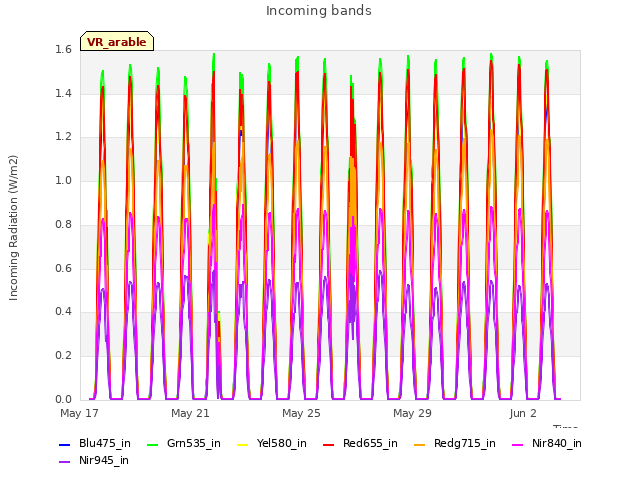Click the Nir945_in legend label
Viewport: 640px width, 480px height.
[x=104, y=460]
